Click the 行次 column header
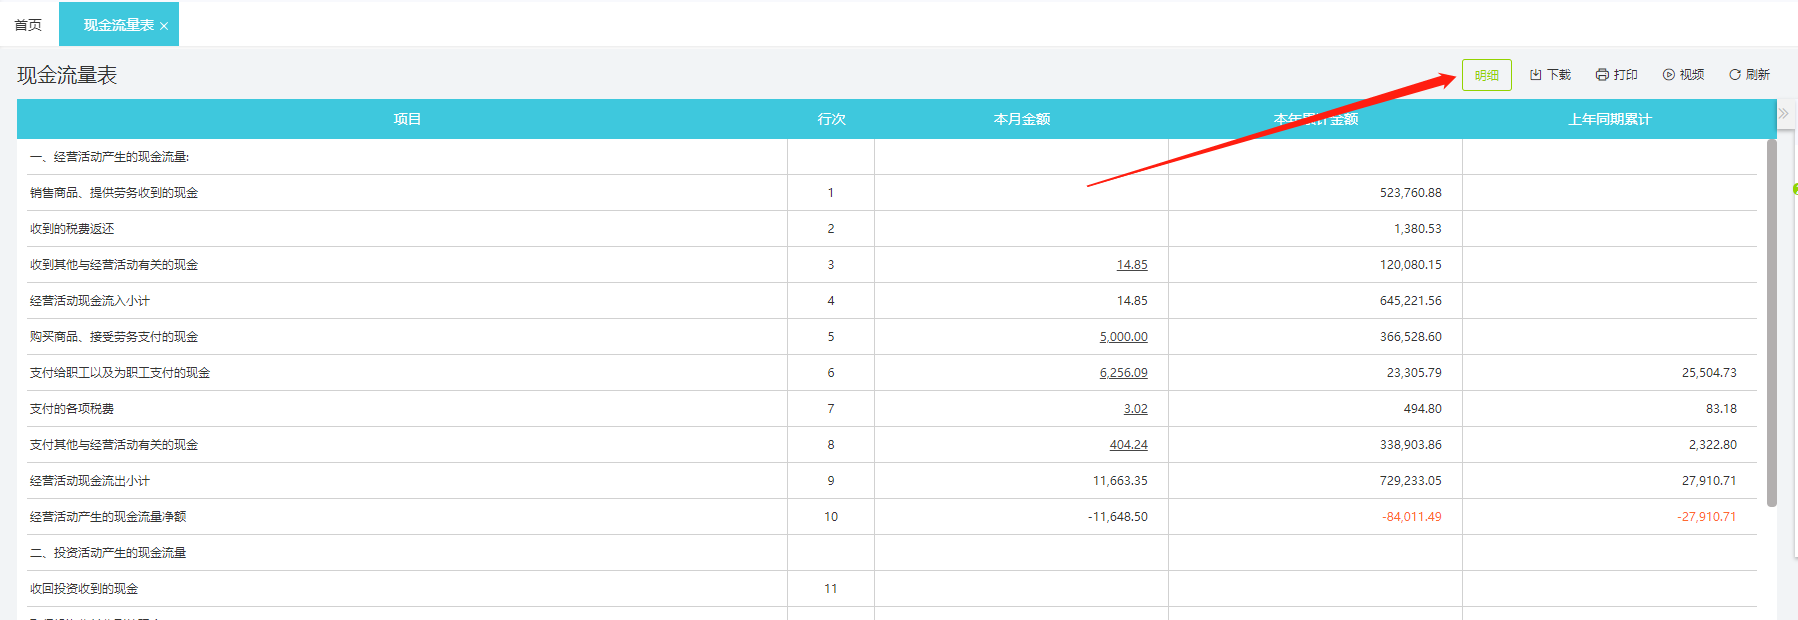1798x620 pixels. click(x=831, y=119)
